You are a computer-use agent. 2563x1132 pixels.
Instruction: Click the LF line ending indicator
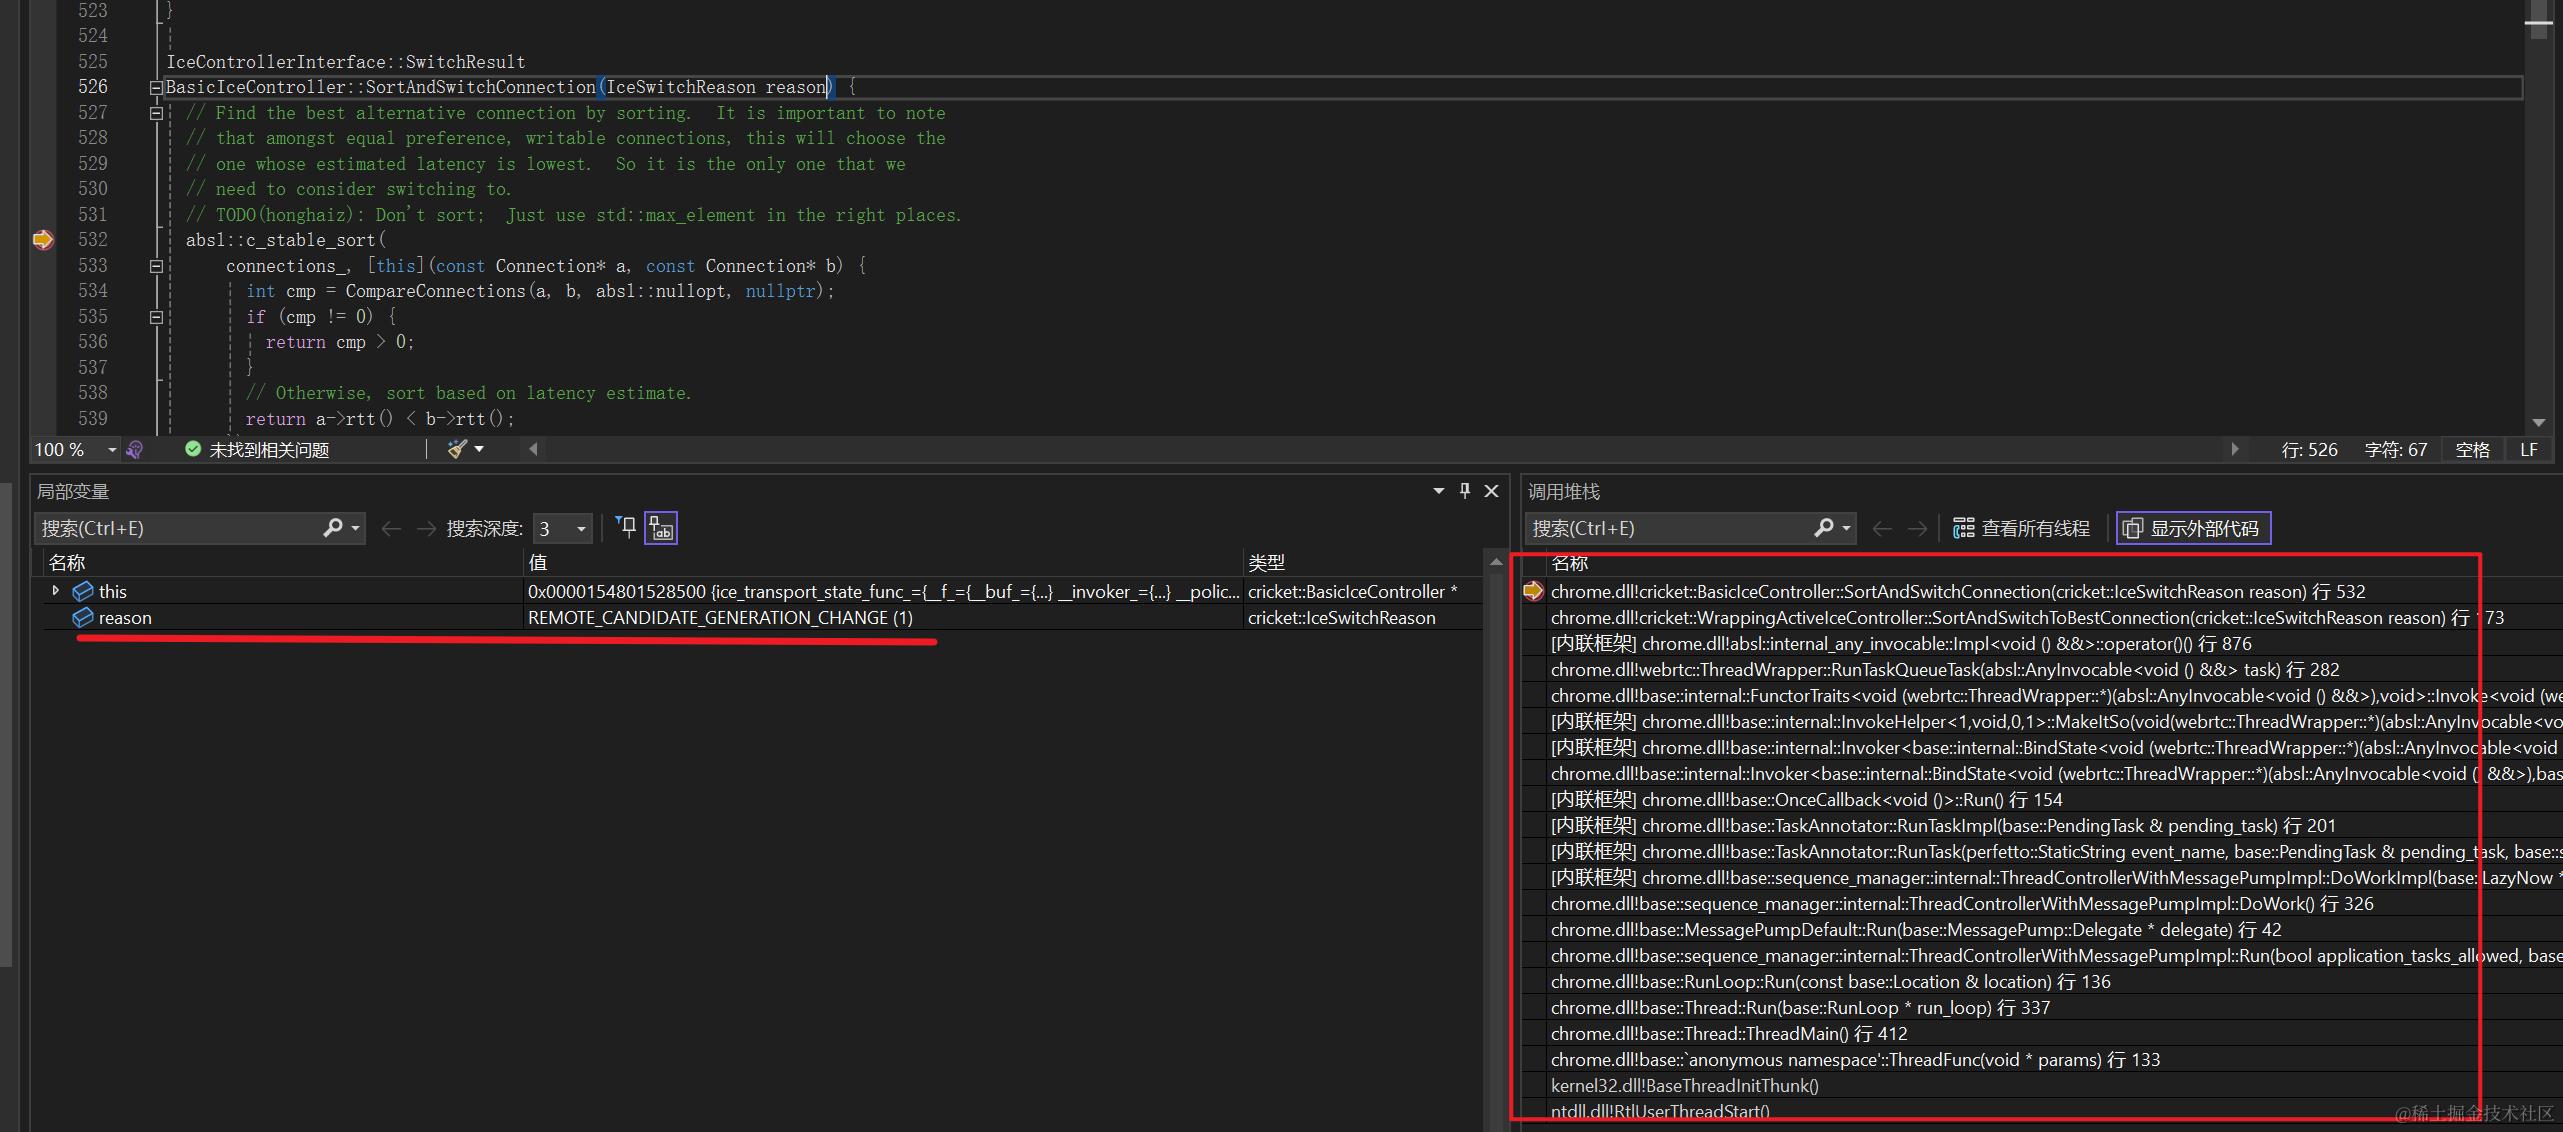(2528, 450)
